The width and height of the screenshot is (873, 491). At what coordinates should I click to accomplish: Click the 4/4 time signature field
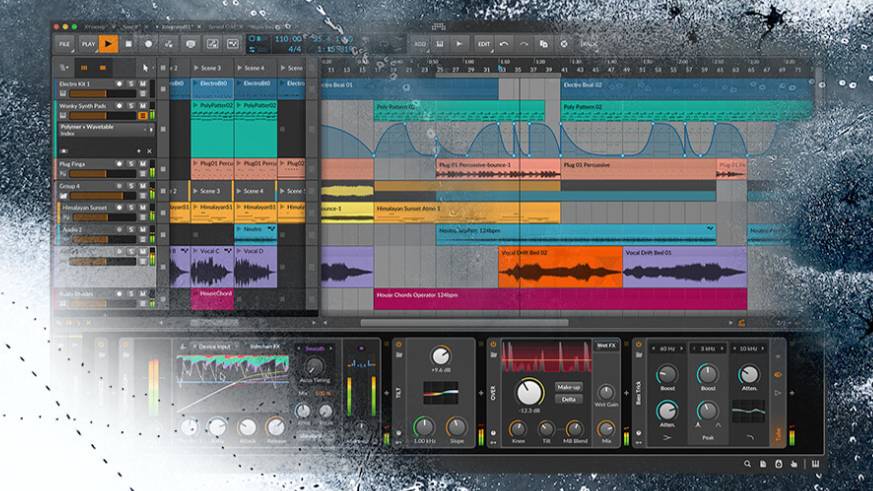(295, 50)
